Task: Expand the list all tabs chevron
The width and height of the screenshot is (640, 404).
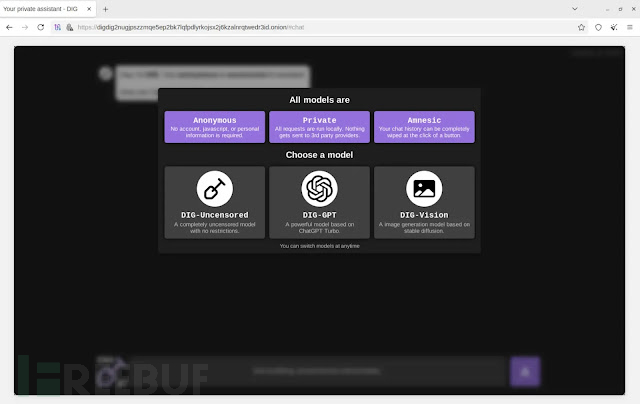Action: point(575,9)
